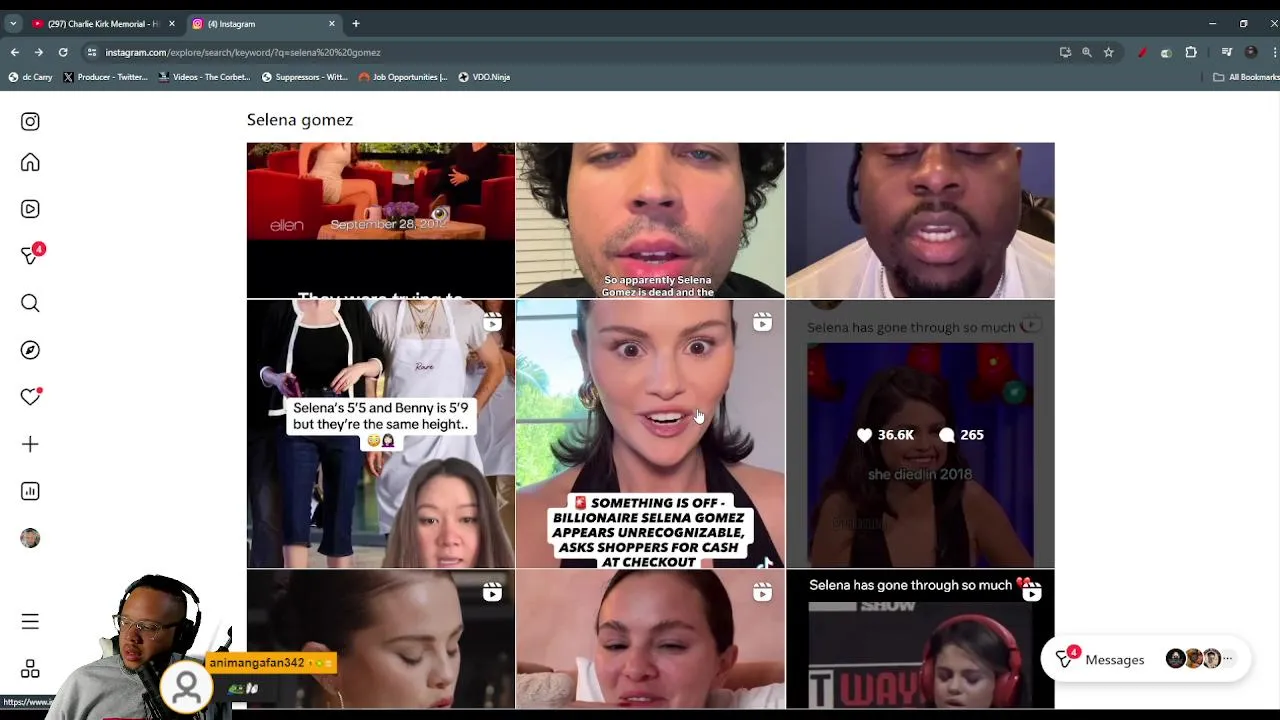Click the Instagram logo in sidebar
1280x720 pixels.
click(x=30, y=121)
